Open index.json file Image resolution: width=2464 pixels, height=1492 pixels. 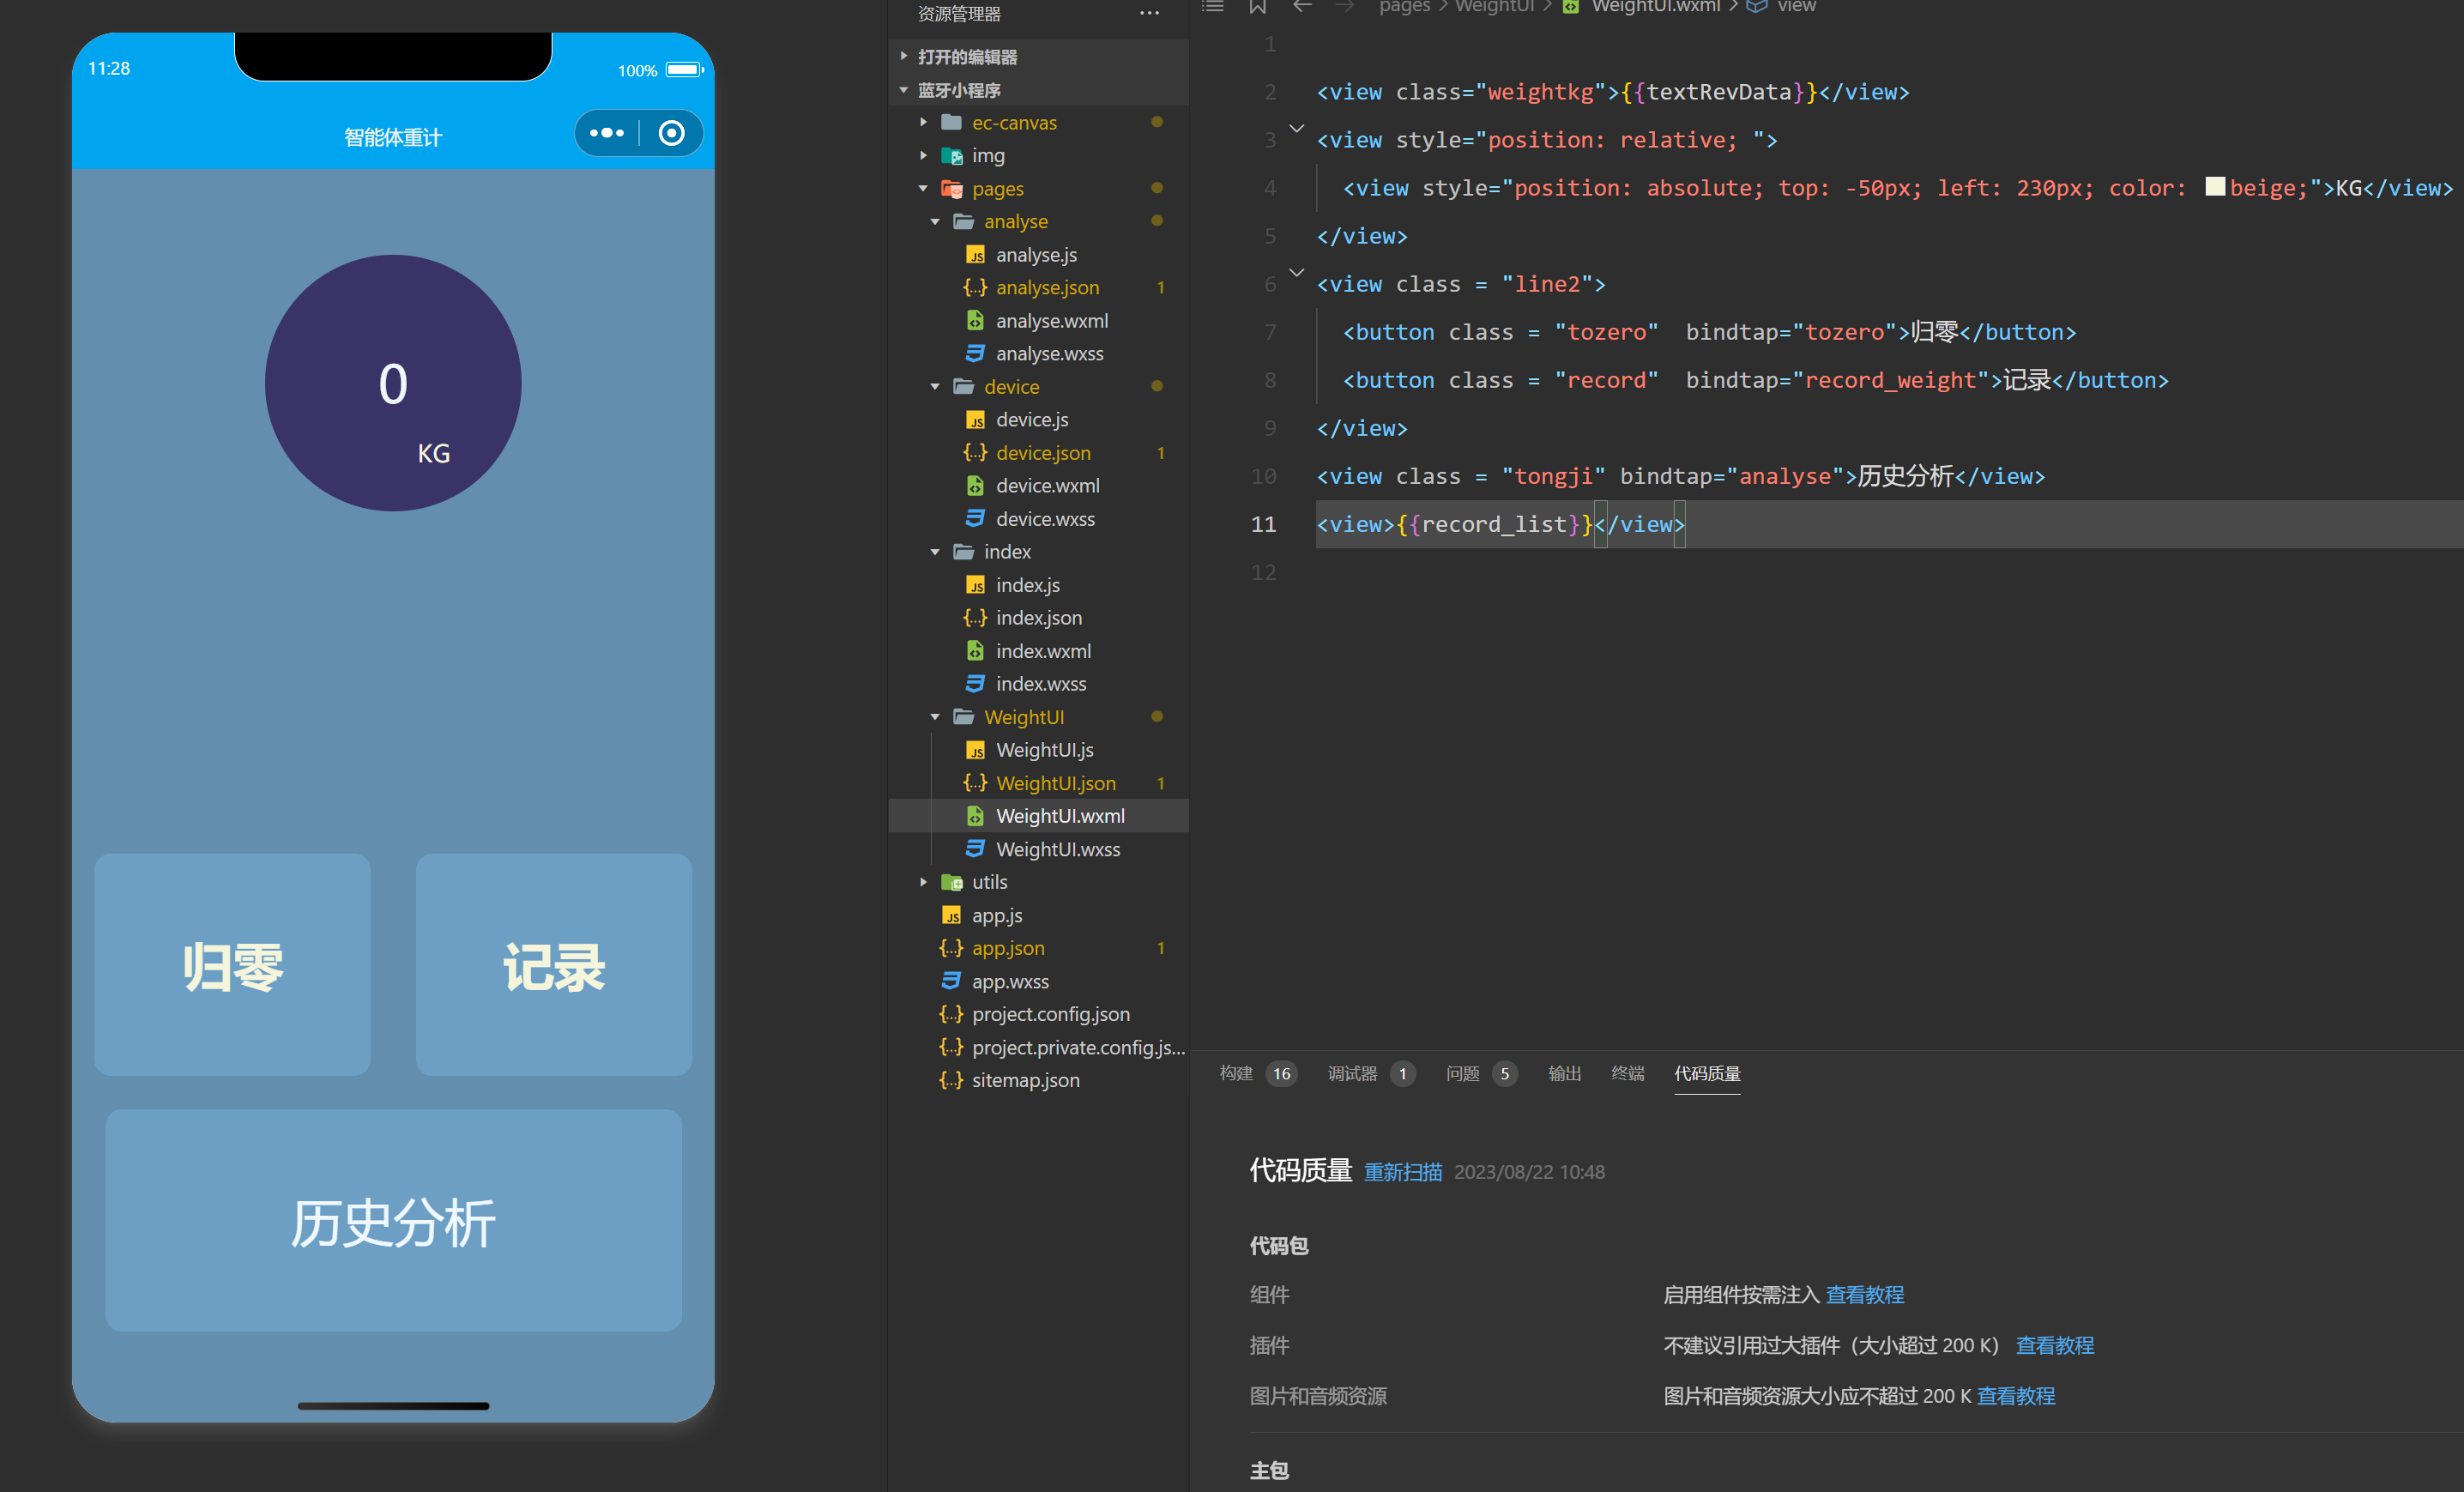pos(1038,617)
